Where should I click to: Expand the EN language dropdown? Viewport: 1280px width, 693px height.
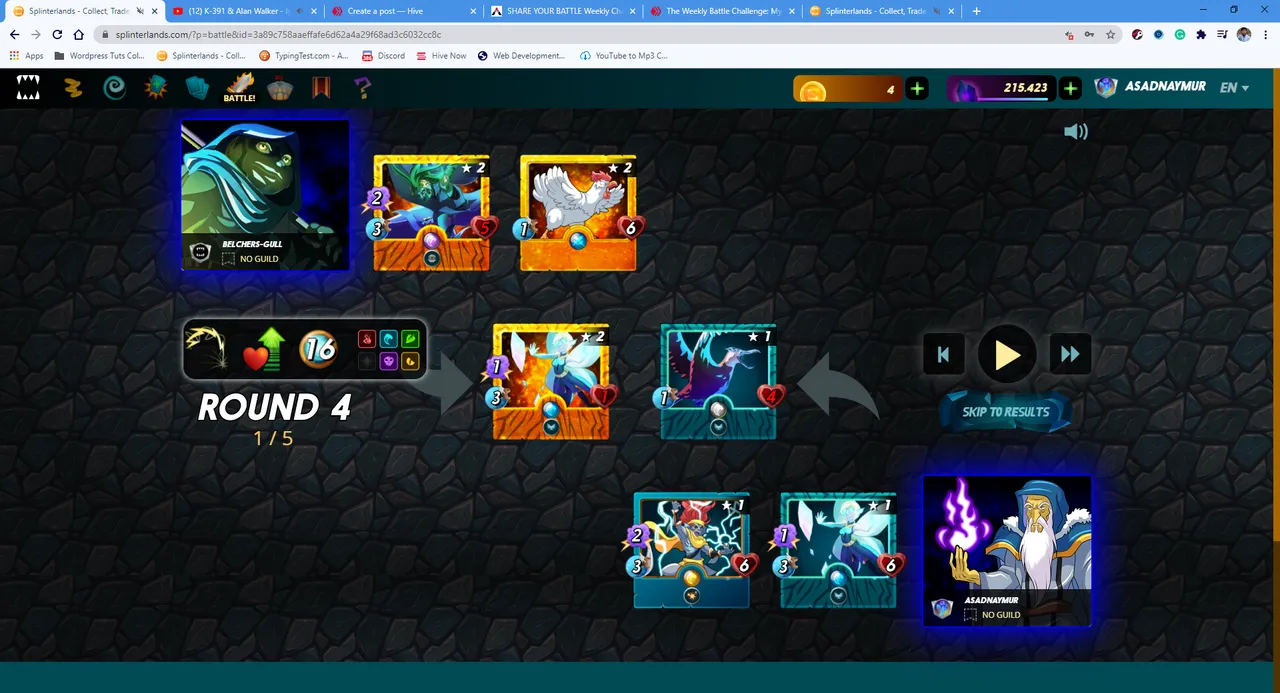click(1234, 88)
